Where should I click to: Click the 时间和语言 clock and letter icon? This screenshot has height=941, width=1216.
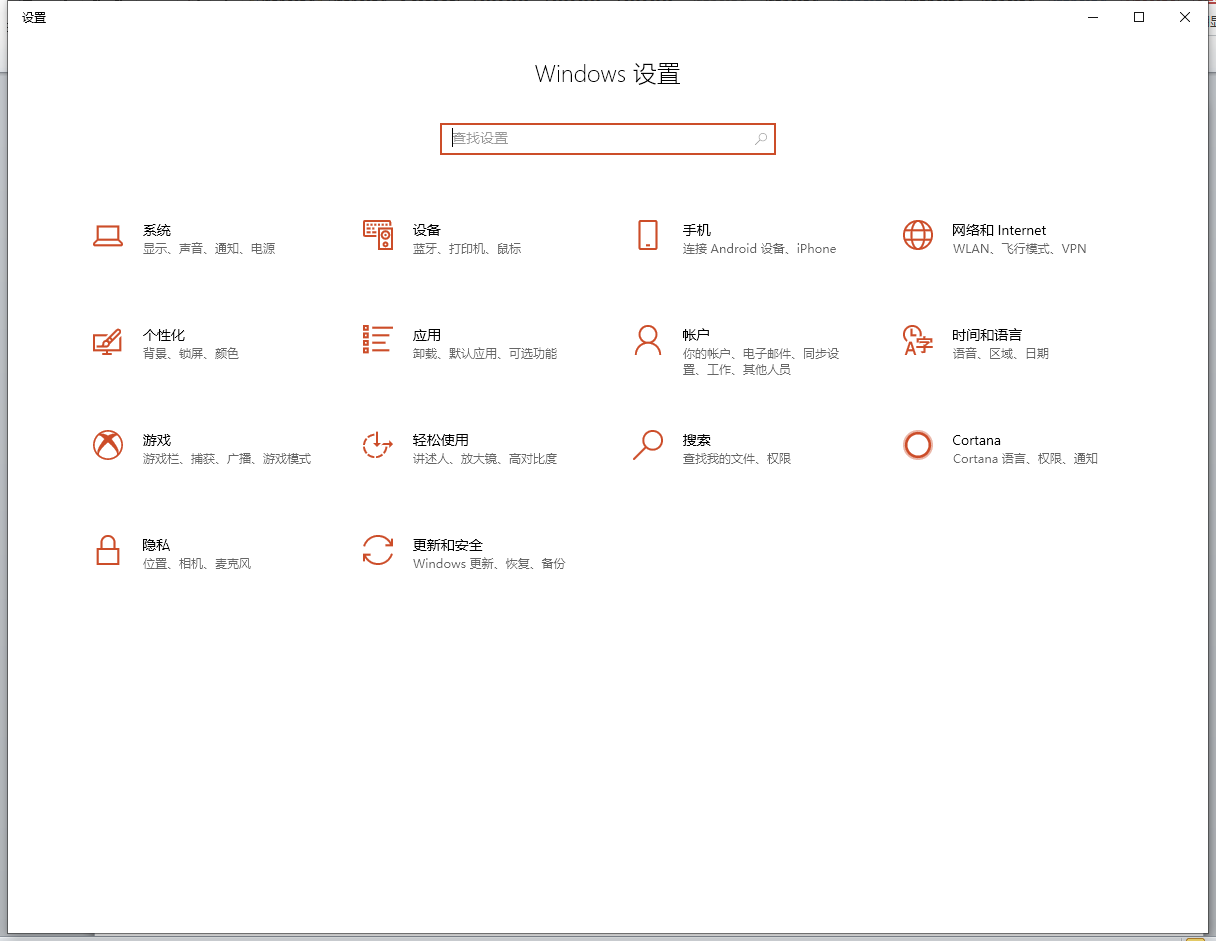(917, 340)
